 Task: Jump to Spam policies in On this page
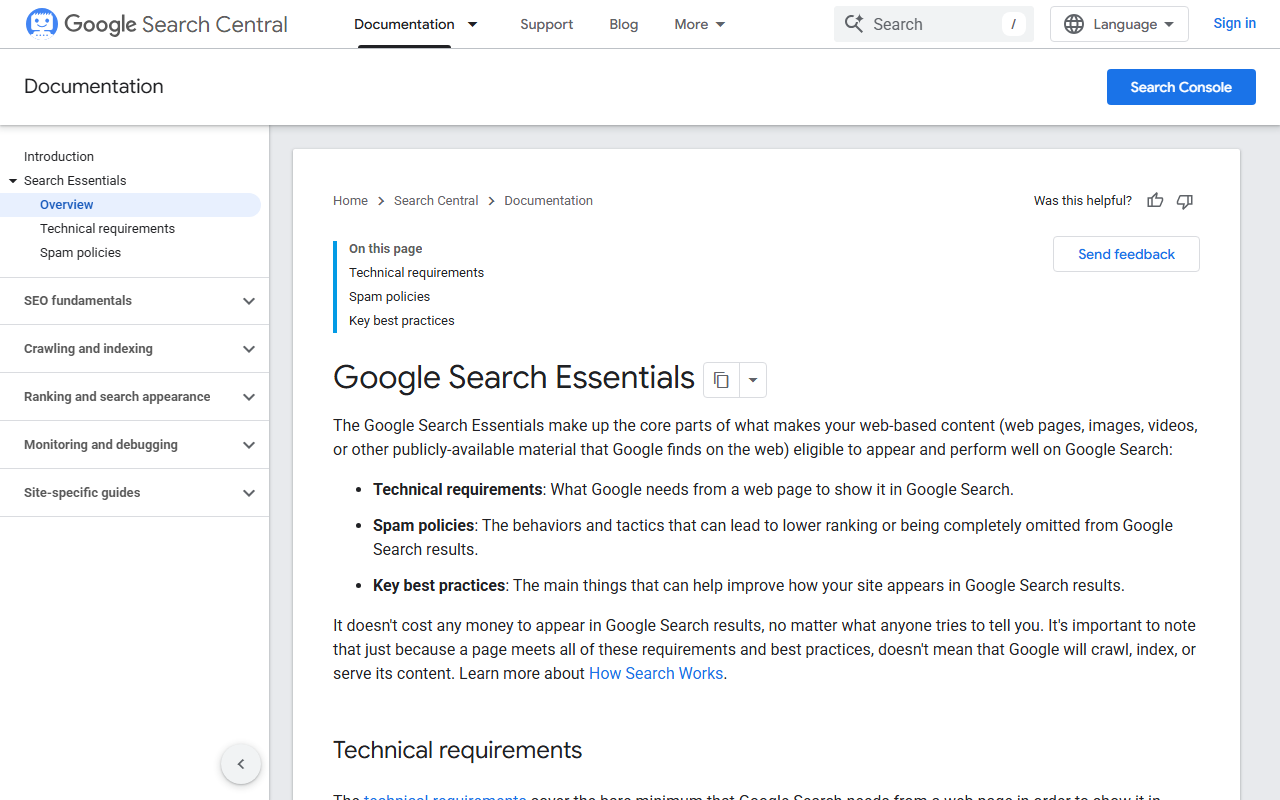pos(389,297)
